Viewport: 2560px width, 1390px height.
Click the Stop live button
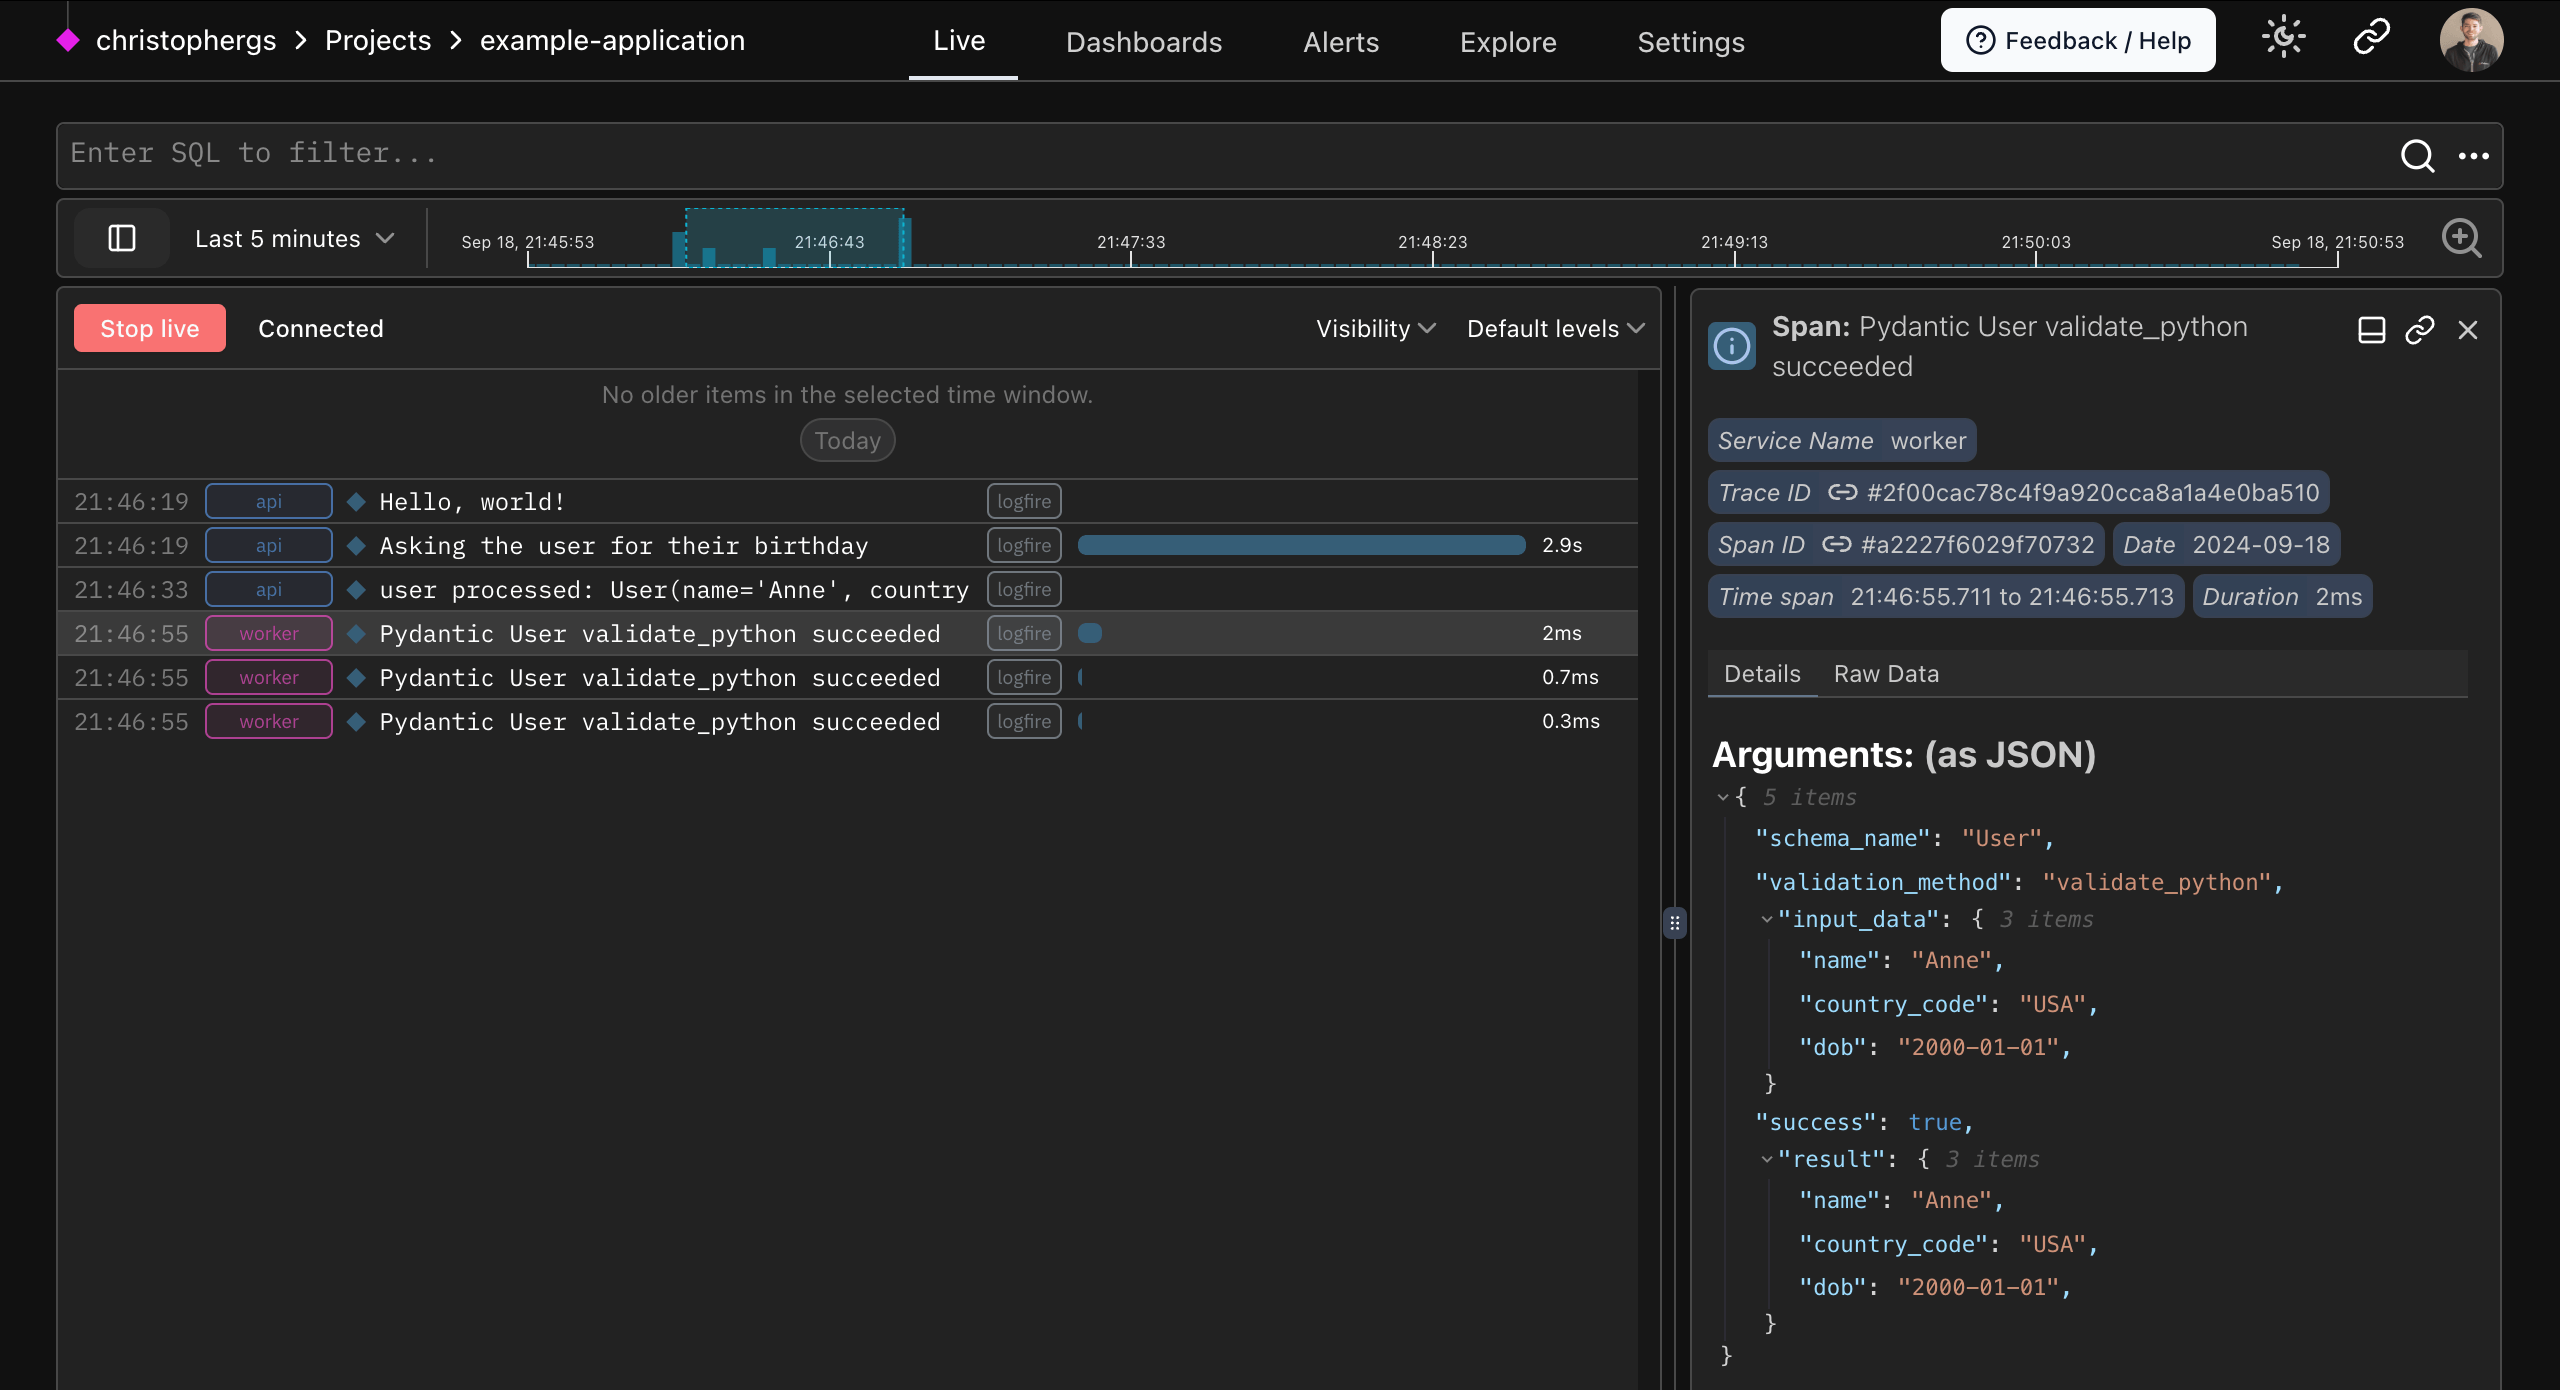tap(150, 328)
